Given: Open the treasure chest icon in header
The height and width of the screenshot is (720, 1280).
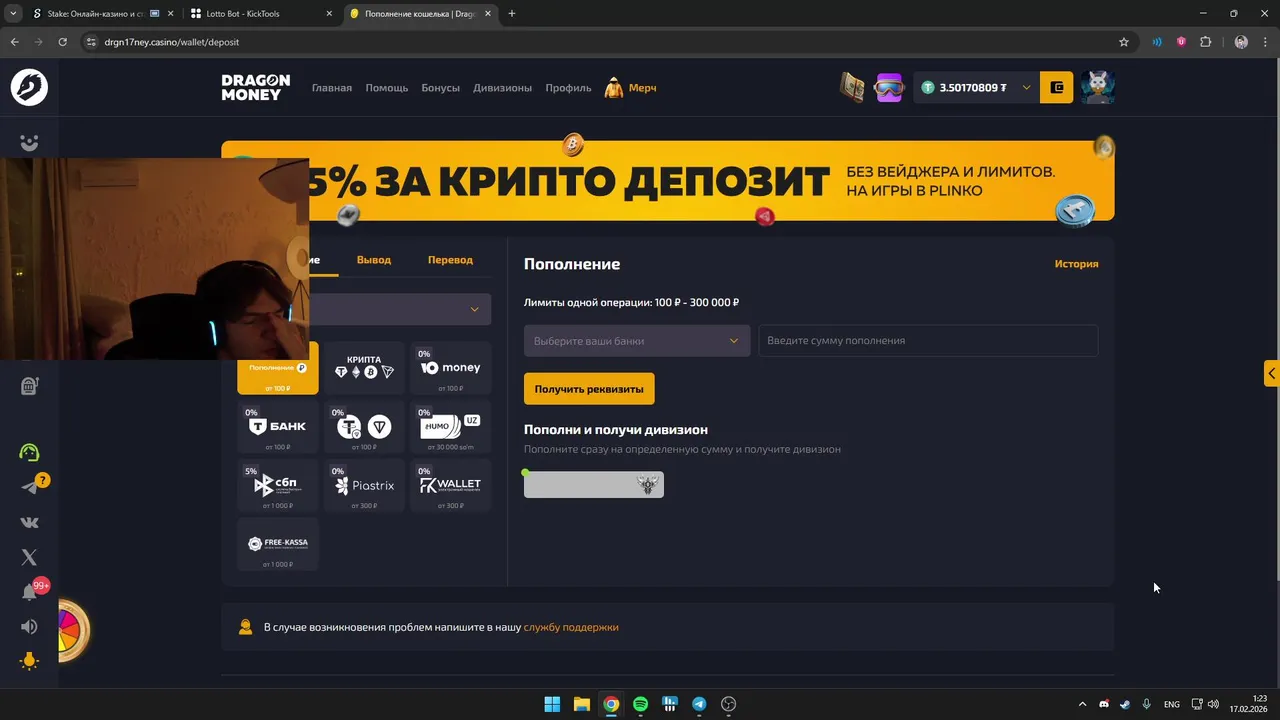Looking at the screenshot, I should (853, 87).
